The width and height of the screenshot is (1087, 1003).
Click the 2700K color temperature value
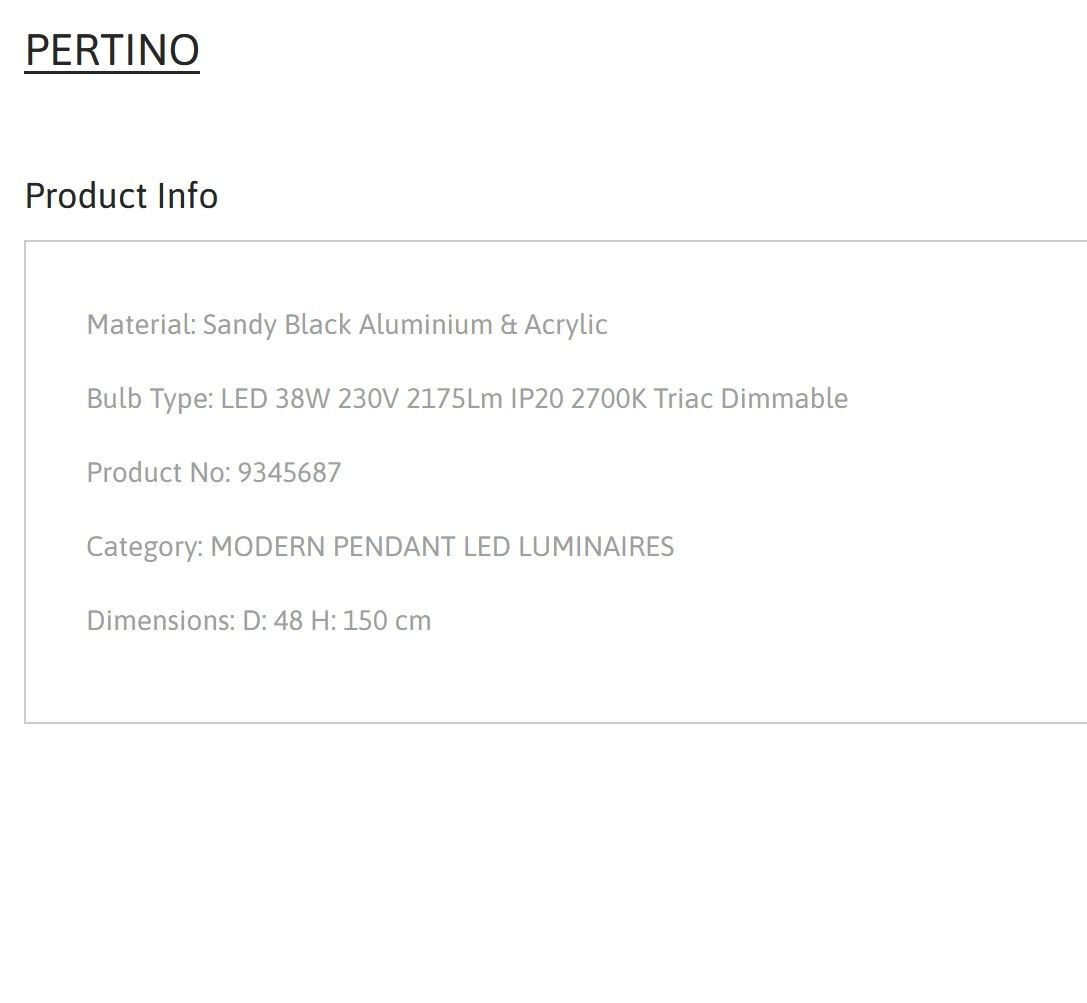coord(609,399)
